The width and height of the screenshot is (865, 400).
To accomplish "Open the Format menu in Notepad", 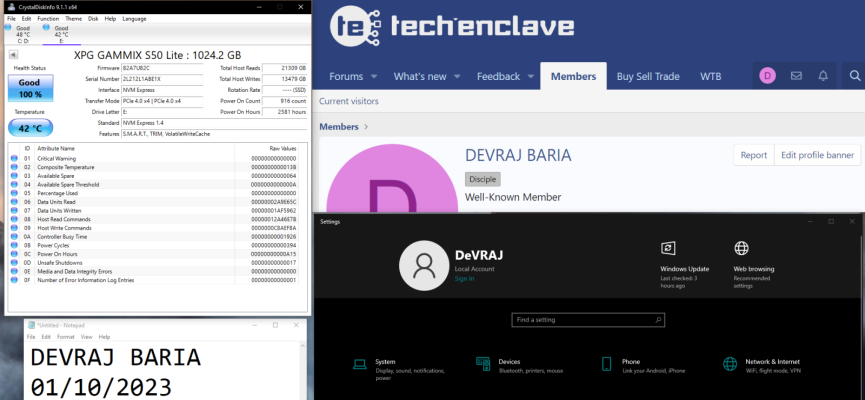I will tap(65, 337).
